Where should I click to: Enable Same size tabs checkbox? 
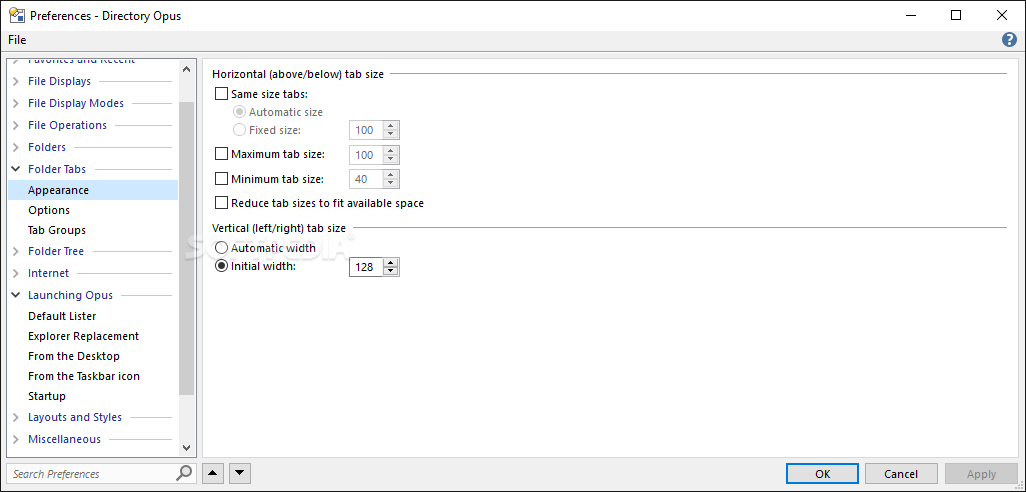(x=222, y=94)
